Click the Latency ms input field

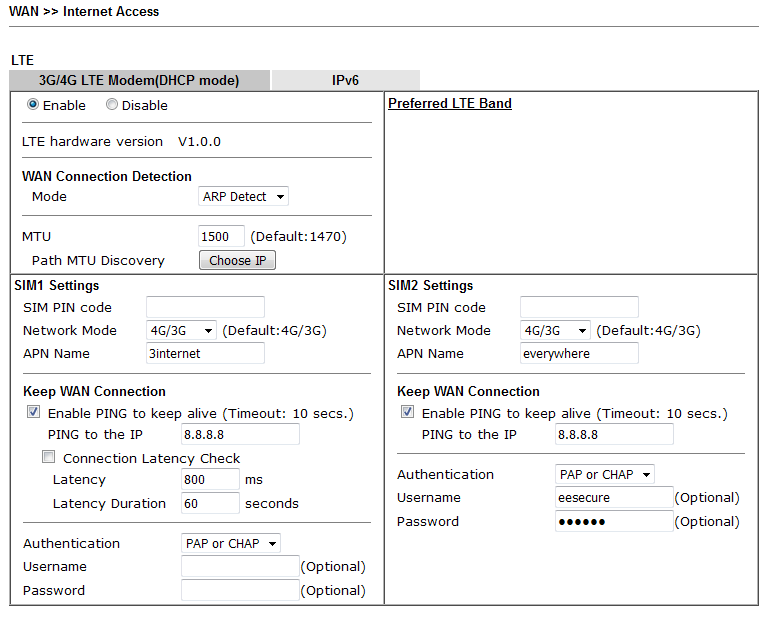tap(210, 480)
